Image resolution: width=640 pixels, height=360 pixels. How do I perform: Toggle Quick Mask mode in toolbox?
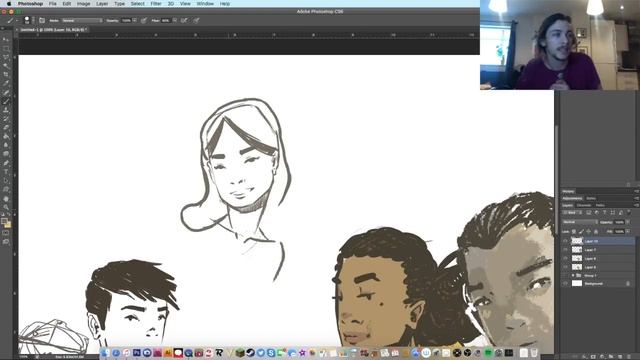pyautogui.click(x=6, y=233)
